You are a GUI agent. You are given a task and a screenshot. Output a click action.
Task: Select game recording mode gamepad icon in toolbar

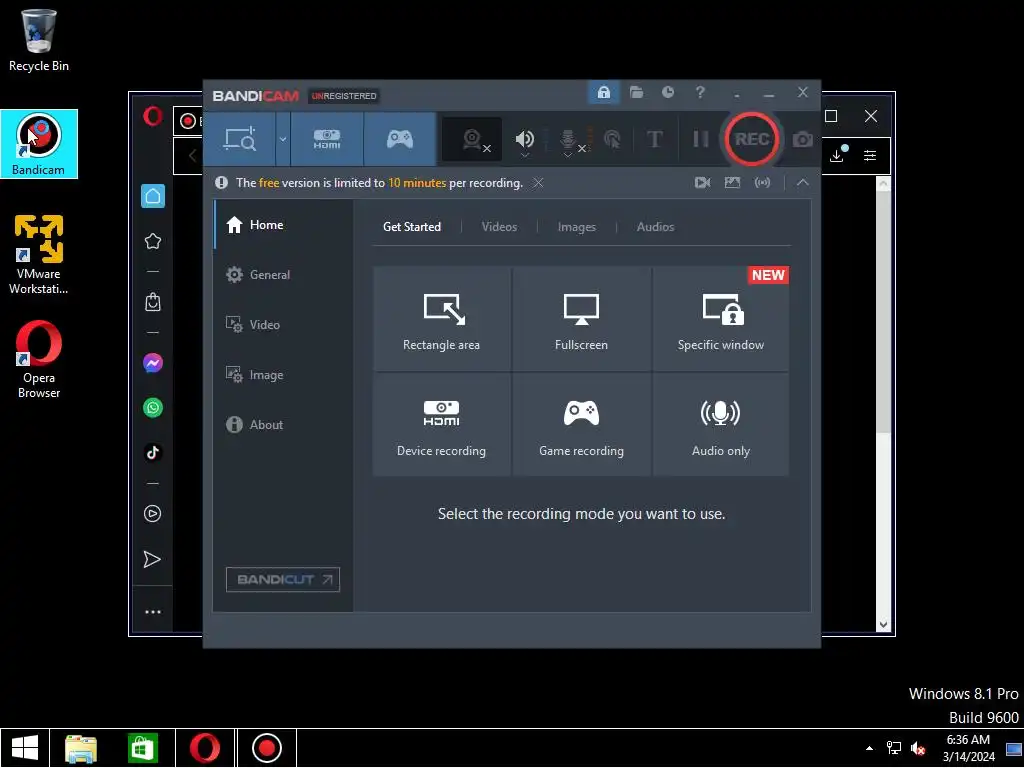(x=400, y=139)
